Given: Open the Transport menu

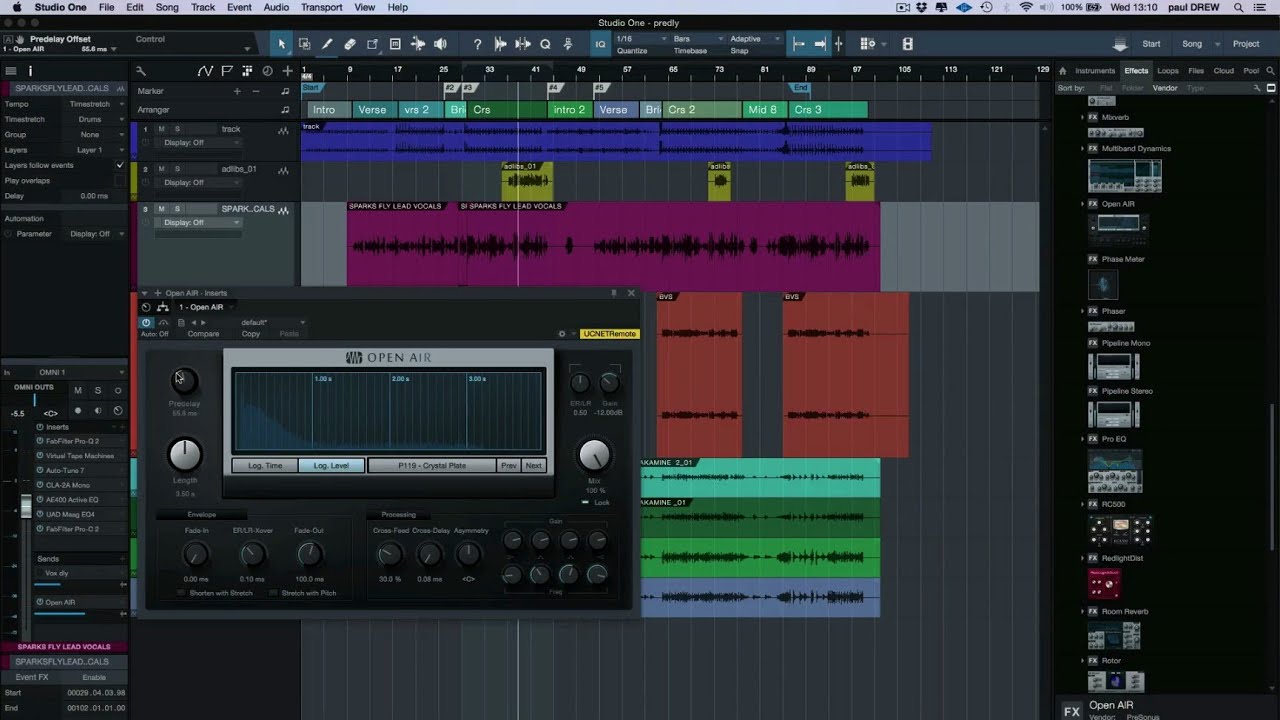Looking at the screenshot, I should tap(321, 7).
